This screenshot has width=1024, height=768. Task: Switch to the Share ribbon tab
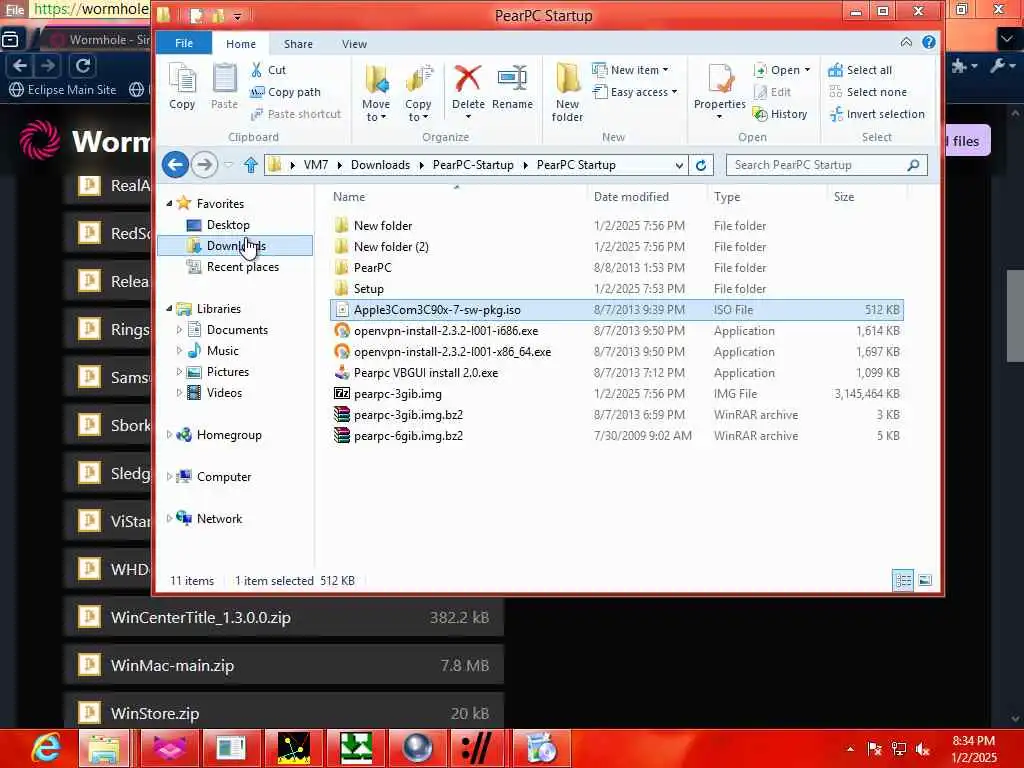(x=298, y=44)
